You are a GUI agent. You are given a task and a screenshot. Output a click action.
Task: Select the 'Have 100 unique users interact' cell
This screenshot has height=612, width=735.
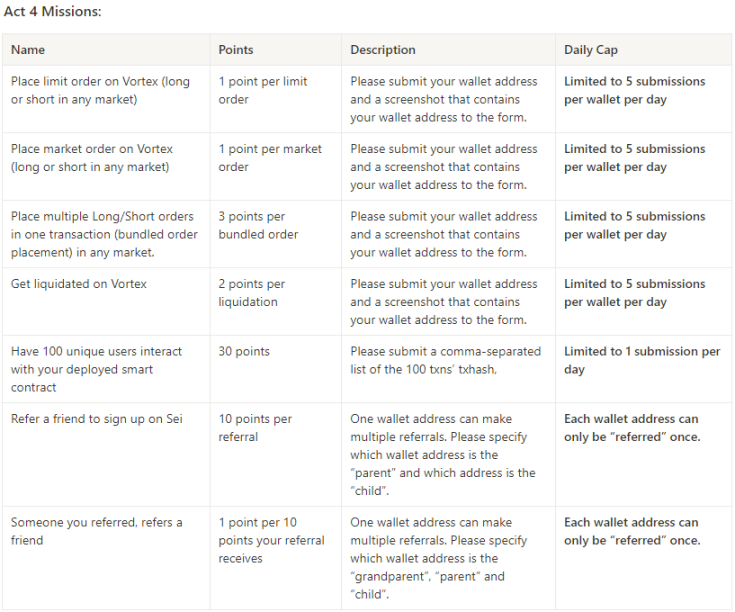(96, 369)
